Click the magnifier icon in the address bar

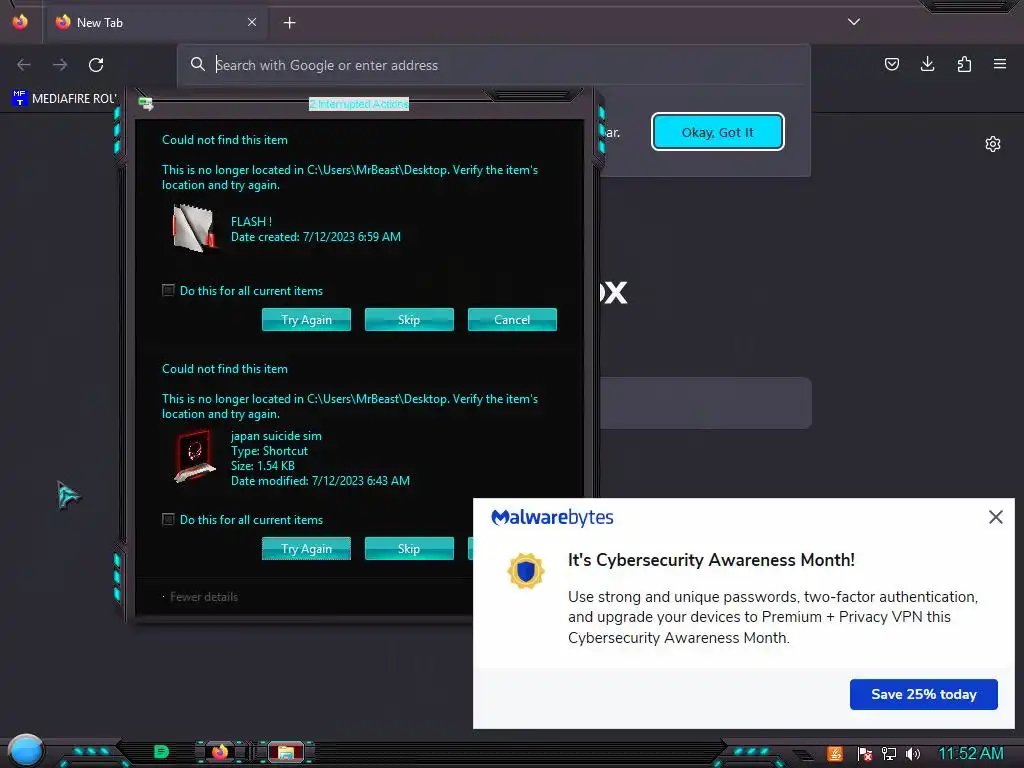(x=197, y=64)
